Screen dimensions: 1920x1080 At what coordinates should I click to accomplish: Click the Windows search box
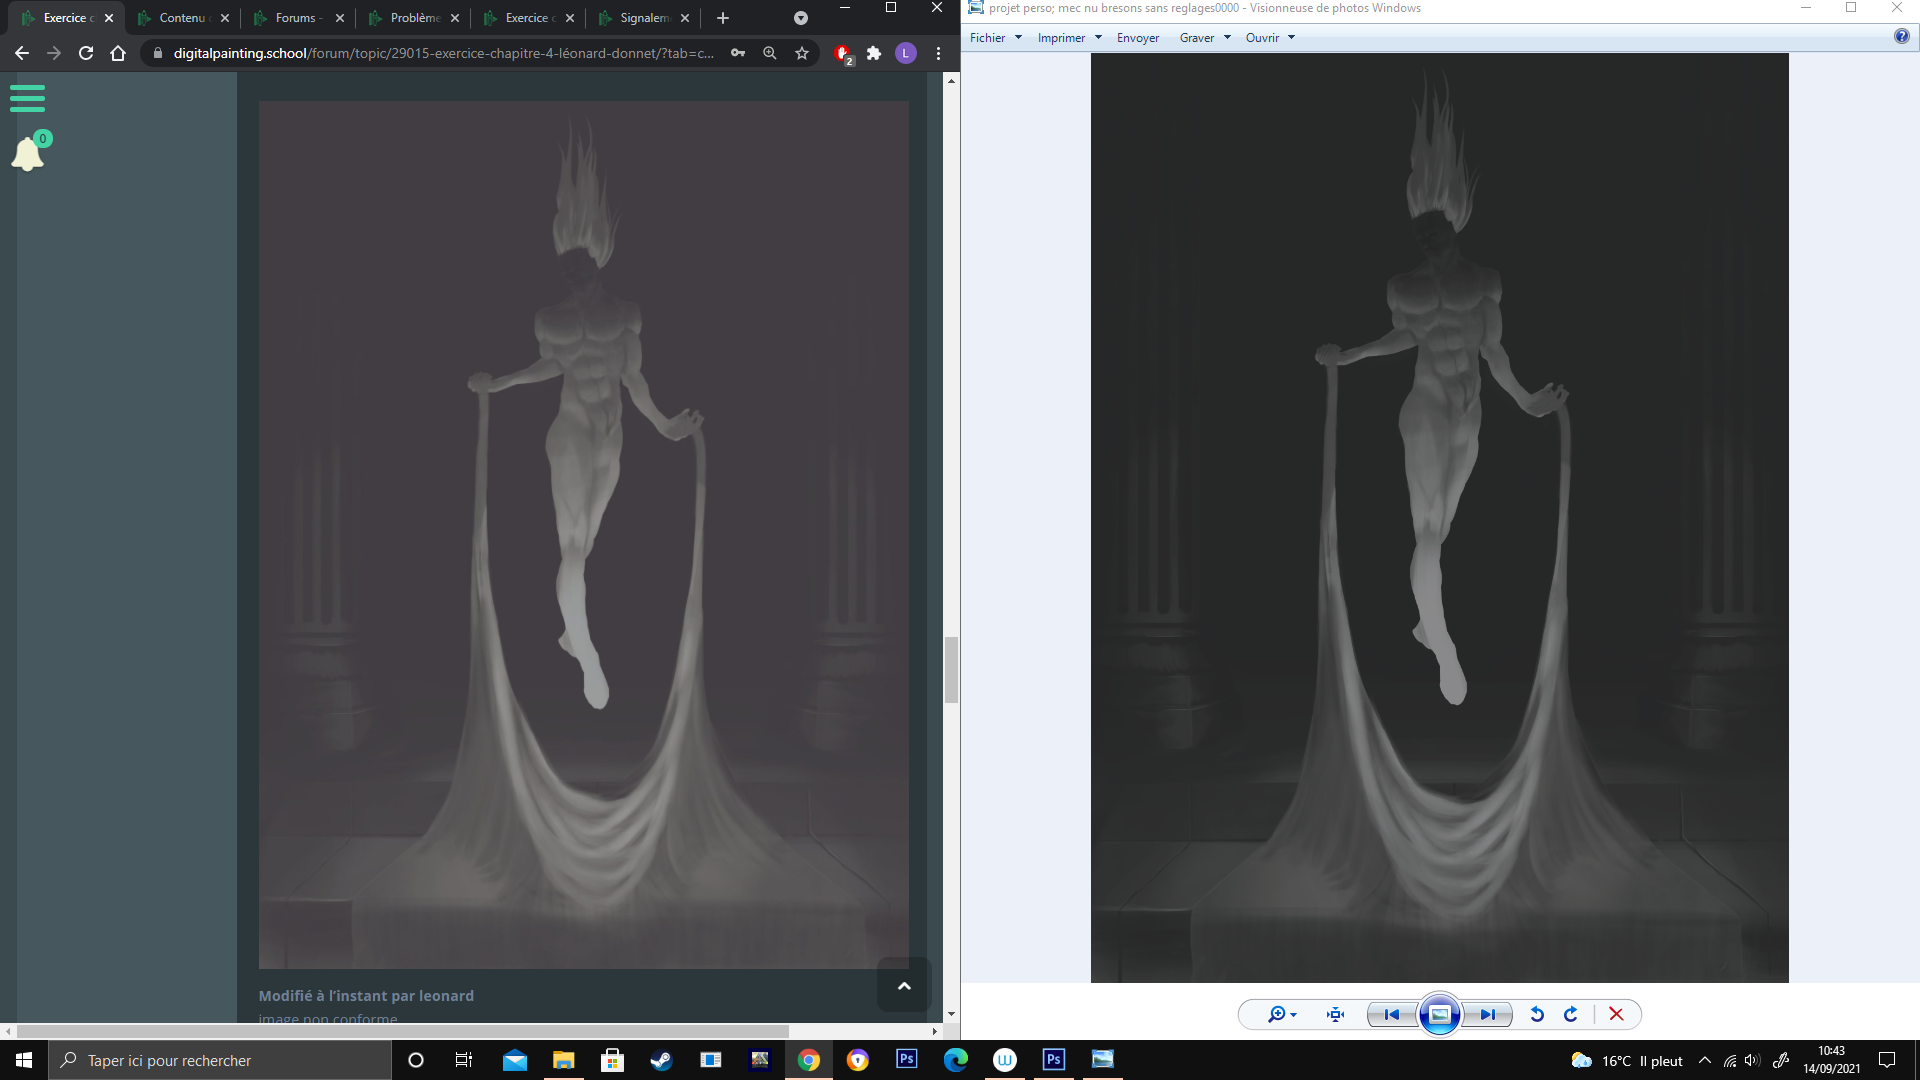tap(220, 1060)
